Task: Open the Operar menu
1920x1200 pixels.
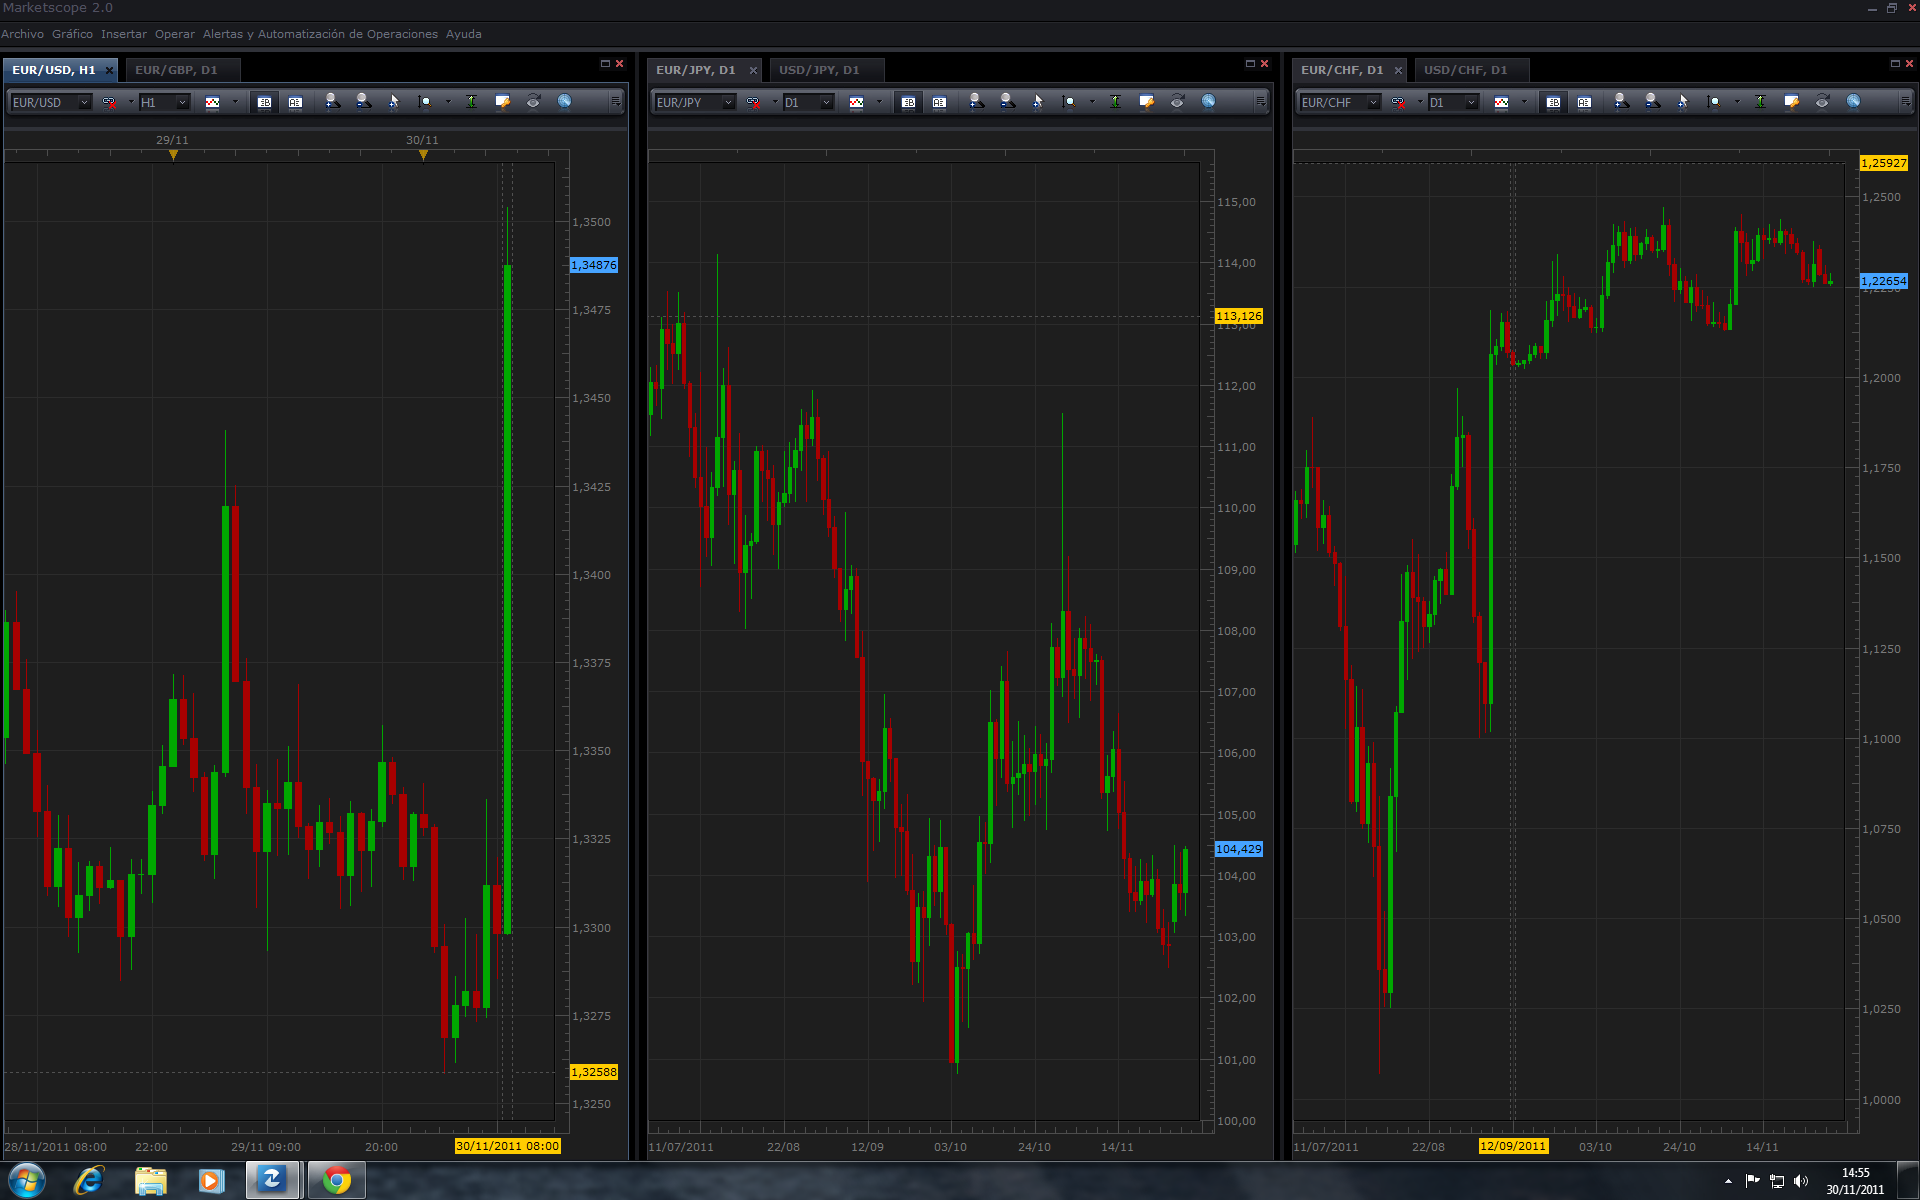Action: [x=175, y=34]
